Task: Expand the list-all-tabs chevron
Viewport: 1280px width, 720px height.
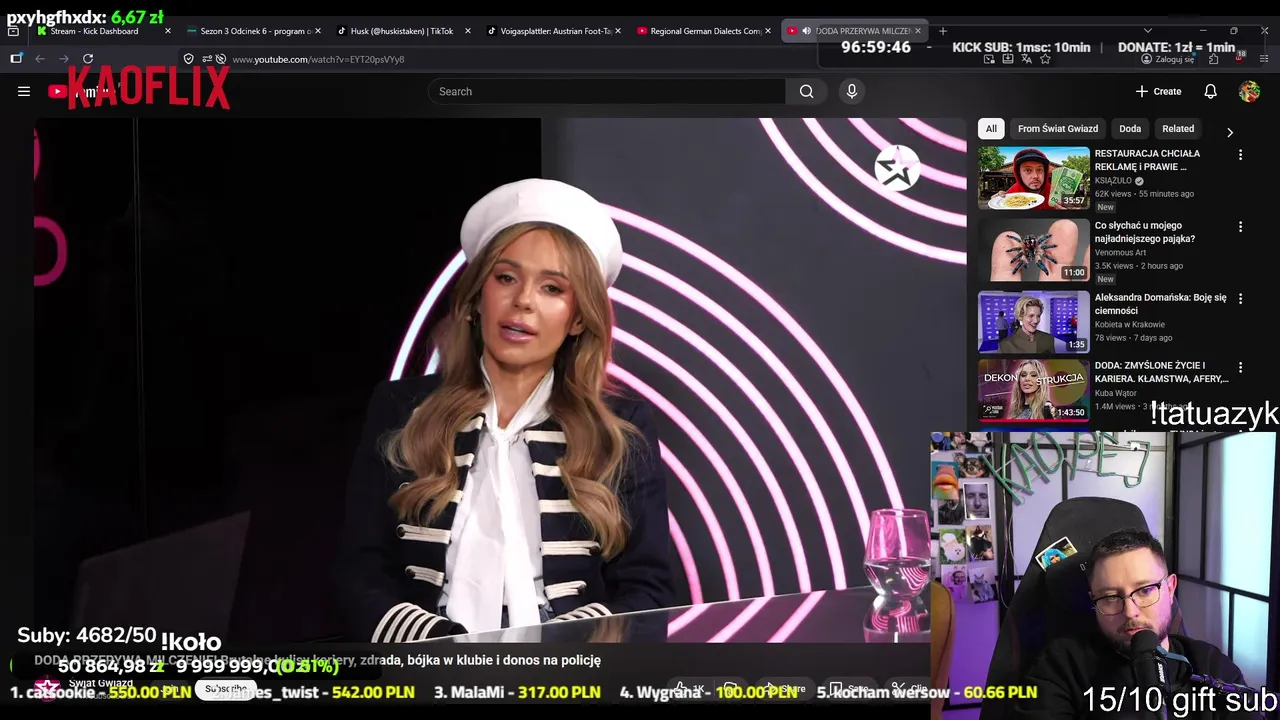Action: pyautogui.click(x=1147, y=31)
